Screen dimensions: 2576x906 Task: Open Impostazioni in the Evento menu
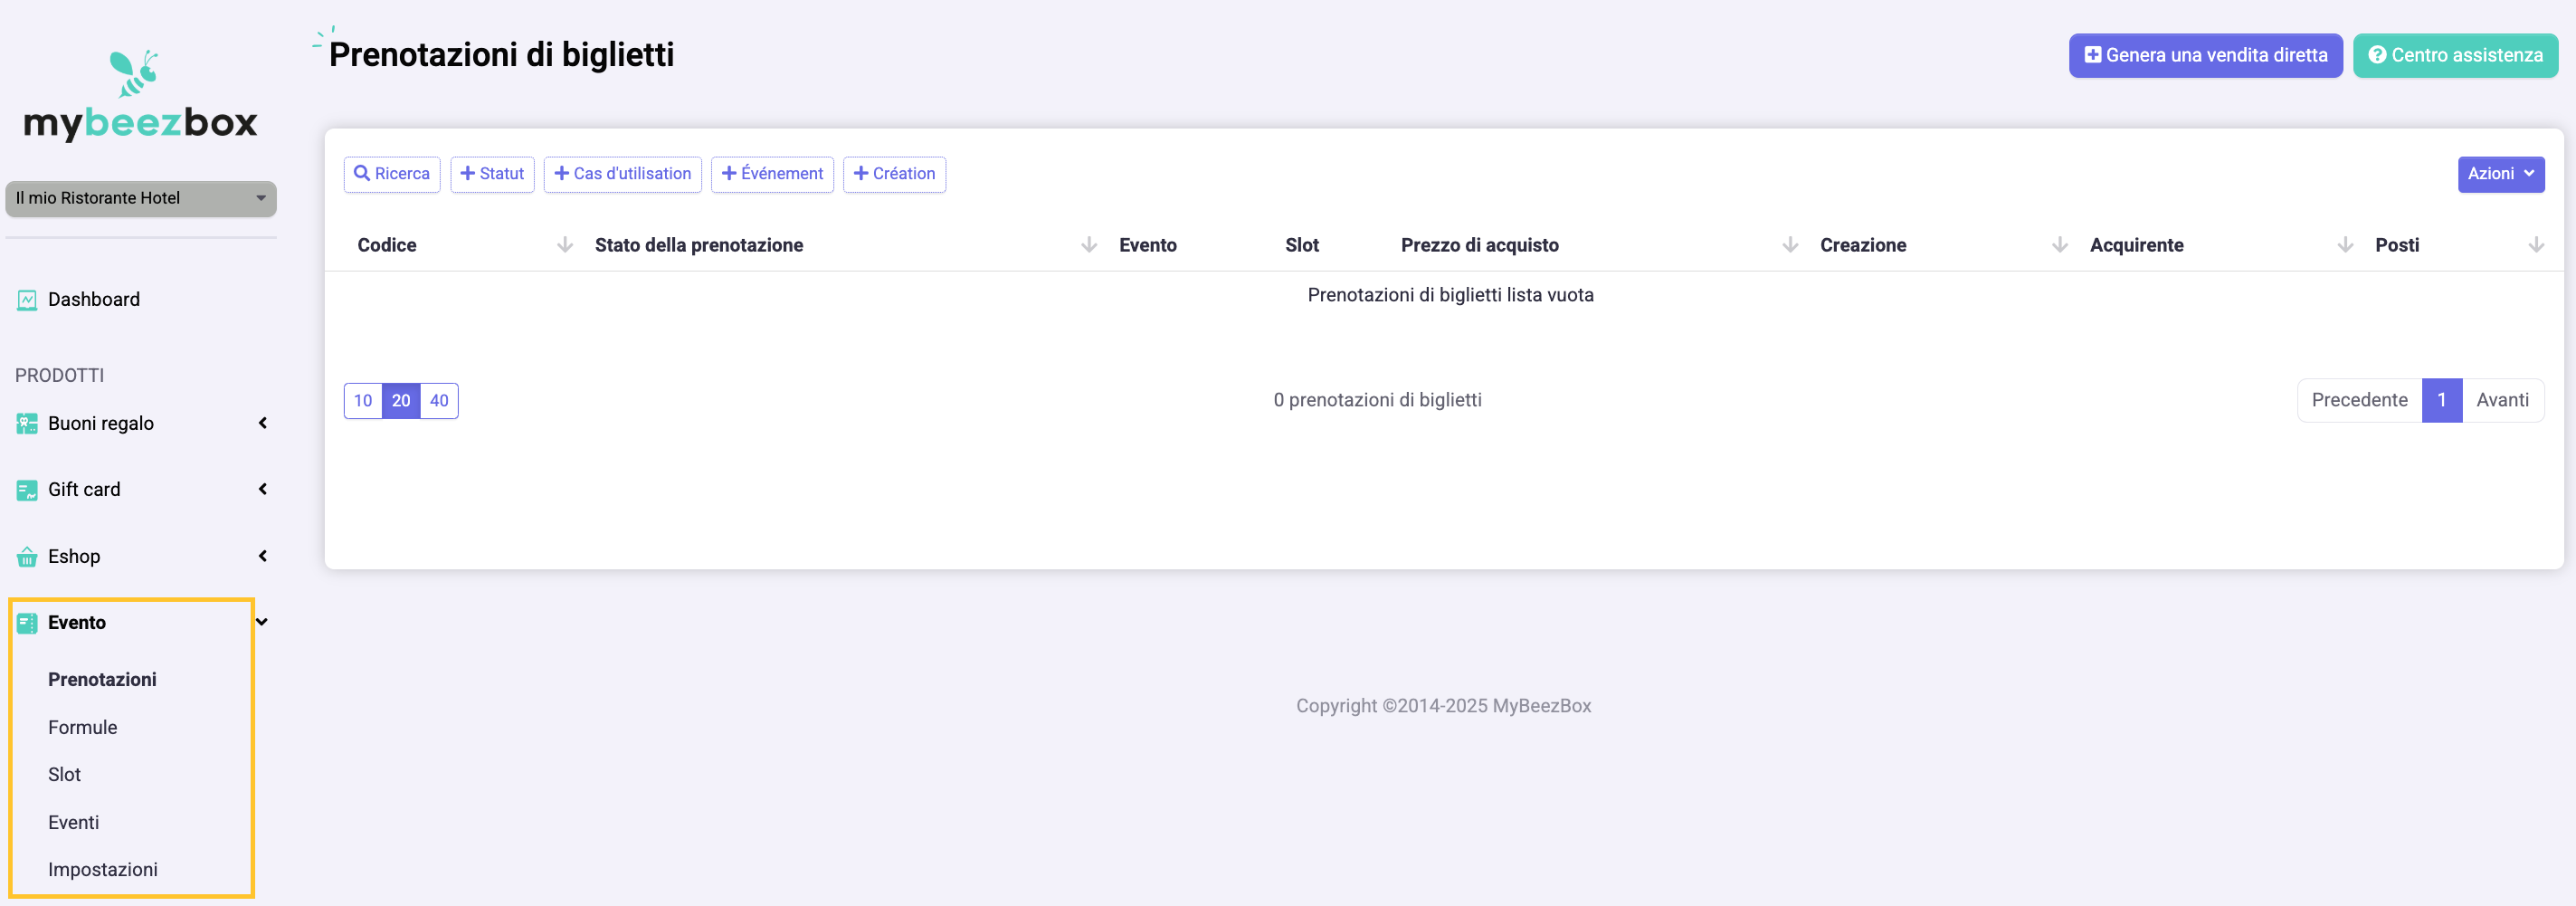(103, 870)
